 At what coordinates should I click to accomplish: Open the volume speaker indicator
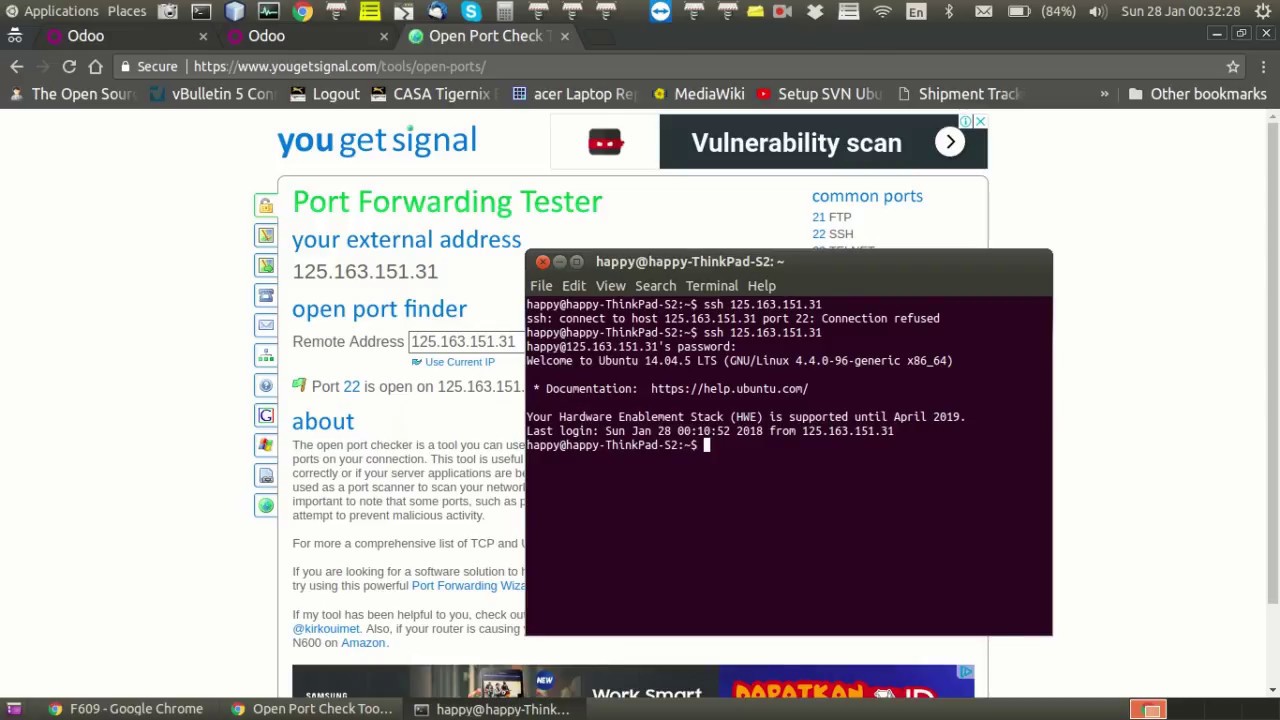click(x=1097, y=11)
